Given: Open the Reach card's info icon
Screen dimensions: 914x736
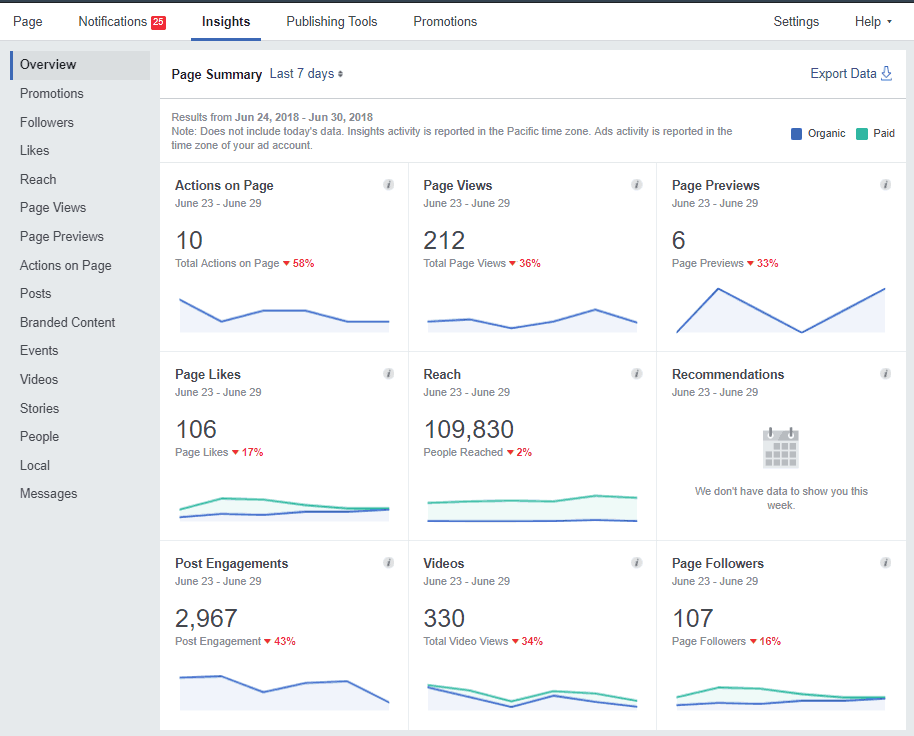Looking at the screenshot, I should pos(637,373).
